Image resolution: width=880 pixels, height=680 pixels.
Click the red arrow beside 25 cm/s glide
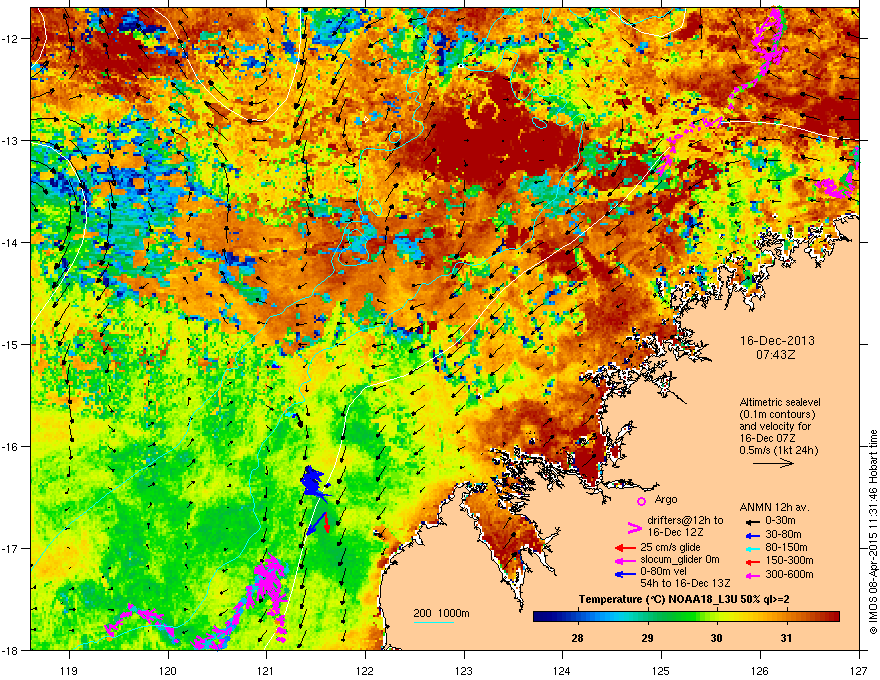click(625, 548)
